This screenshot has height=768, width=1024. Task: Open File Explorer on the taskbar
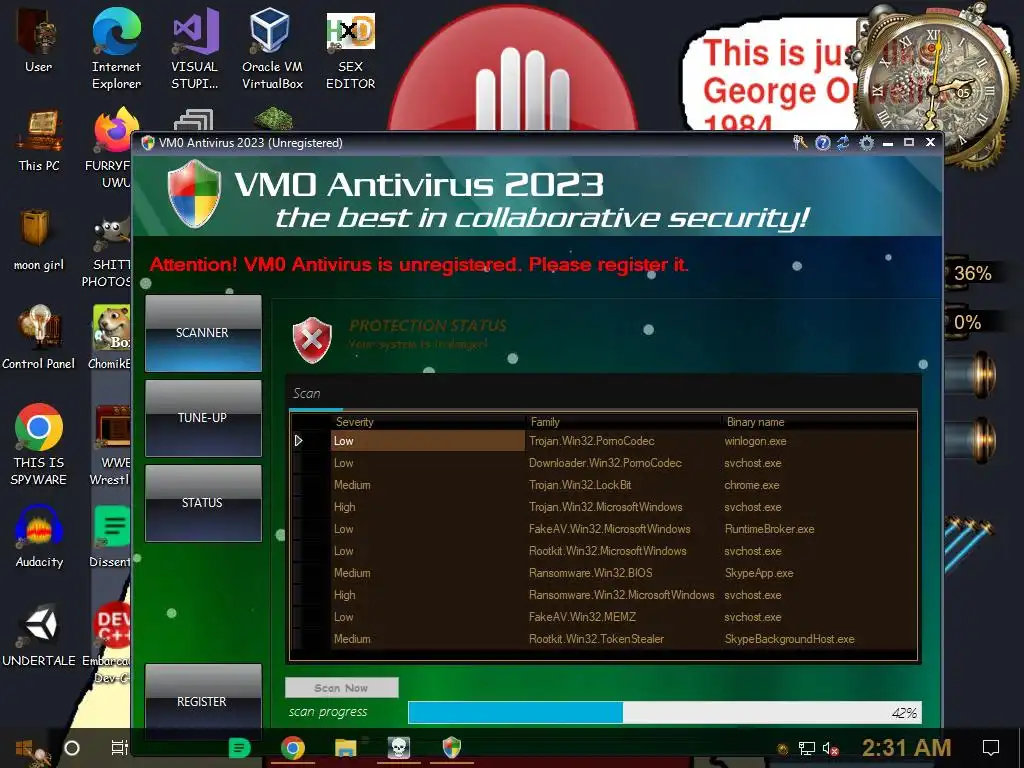click(x=345, y=748)
